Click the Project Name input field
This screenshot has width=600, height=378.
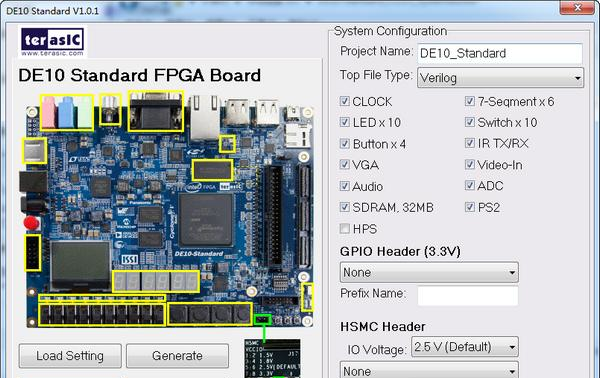tap(501, 54)
